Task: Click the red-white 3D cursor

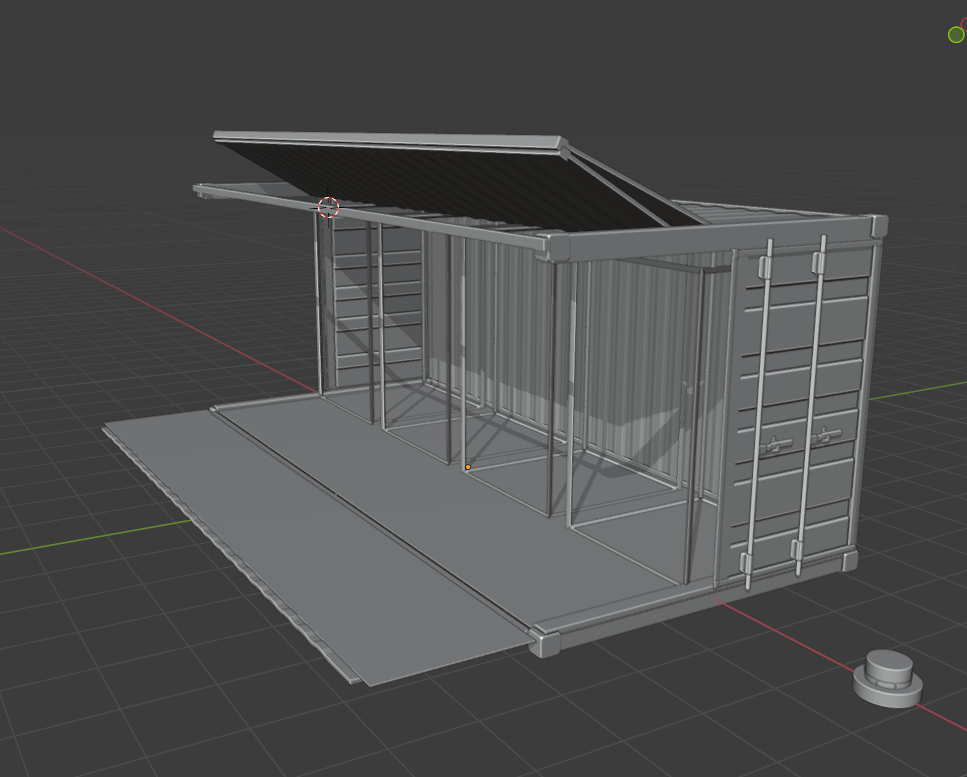Action: 329,207
